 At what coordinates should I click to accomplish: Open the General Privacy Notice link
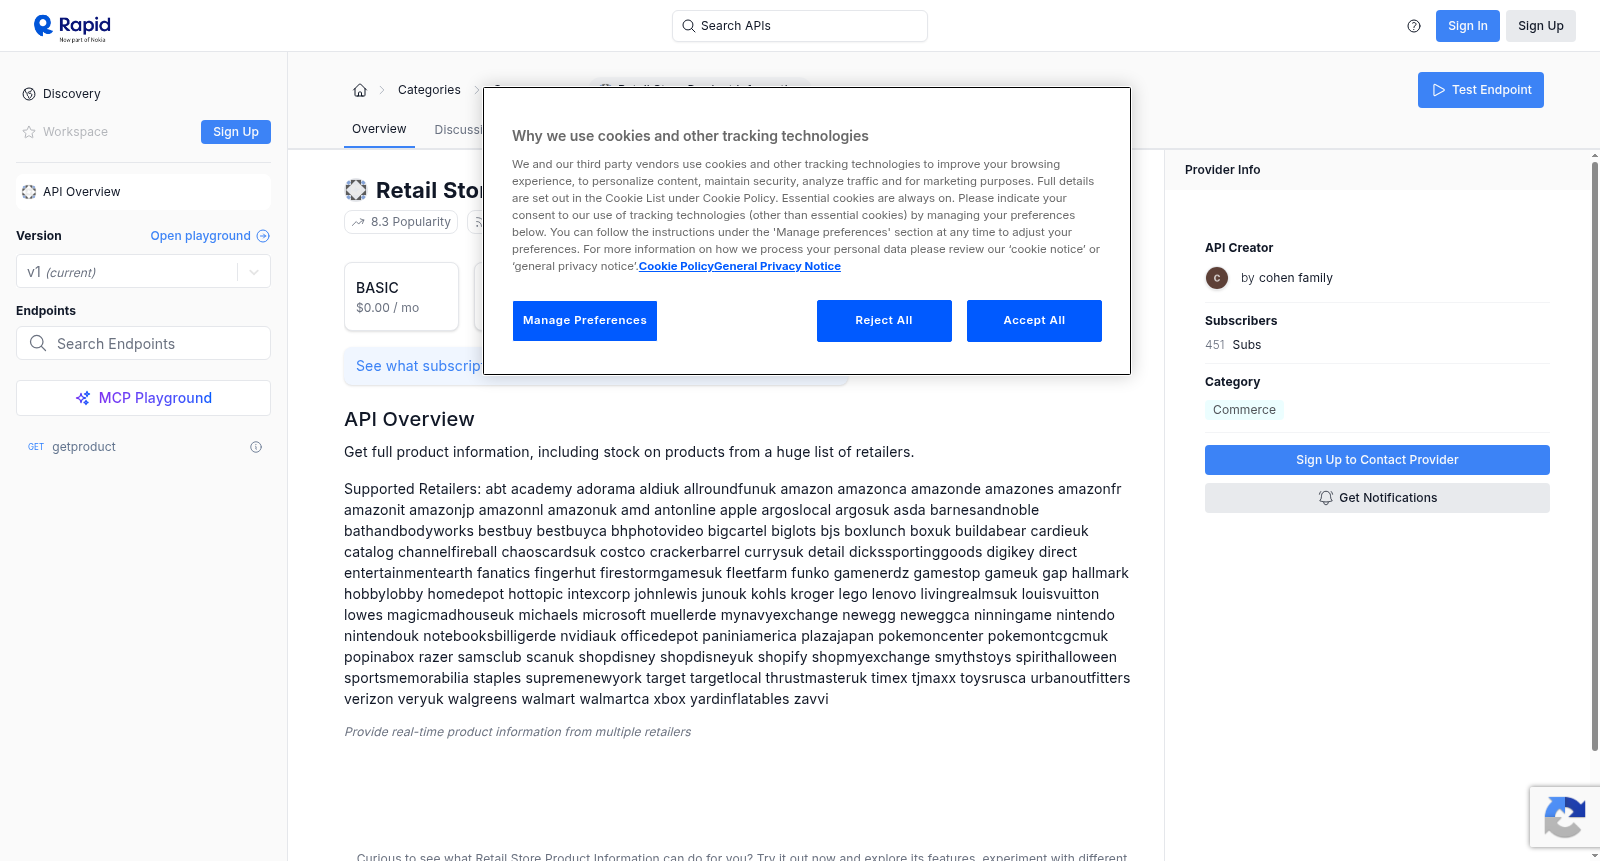click(777, 266)
